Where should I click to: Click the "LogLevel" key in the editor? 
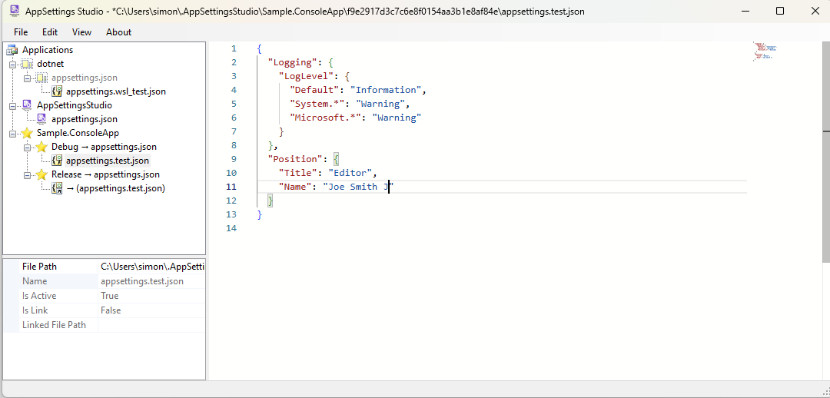tap(305, 76)
